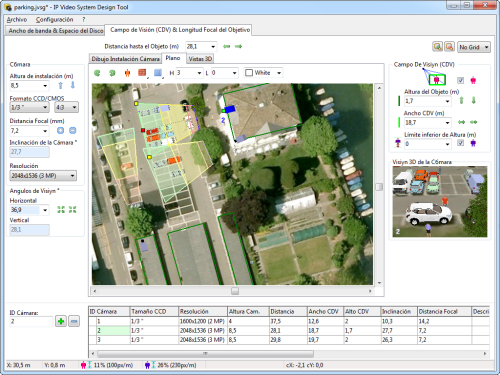Select the red brick wall tool
The width and height of the screenshot is (500, 375).
142,73
